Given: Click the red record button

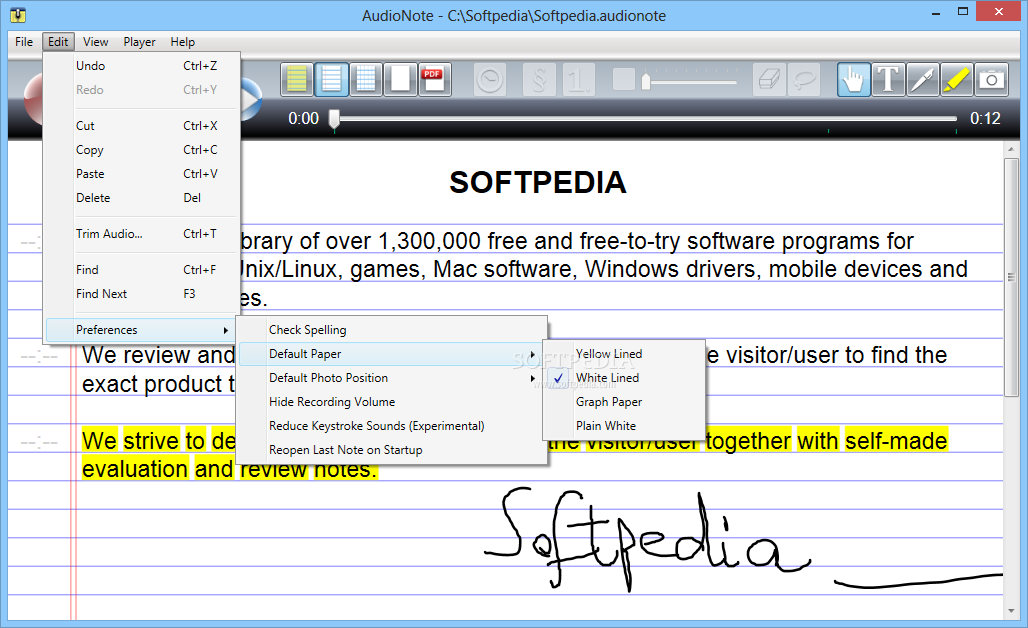Looking at the screenshot, I should click(33, 98).
